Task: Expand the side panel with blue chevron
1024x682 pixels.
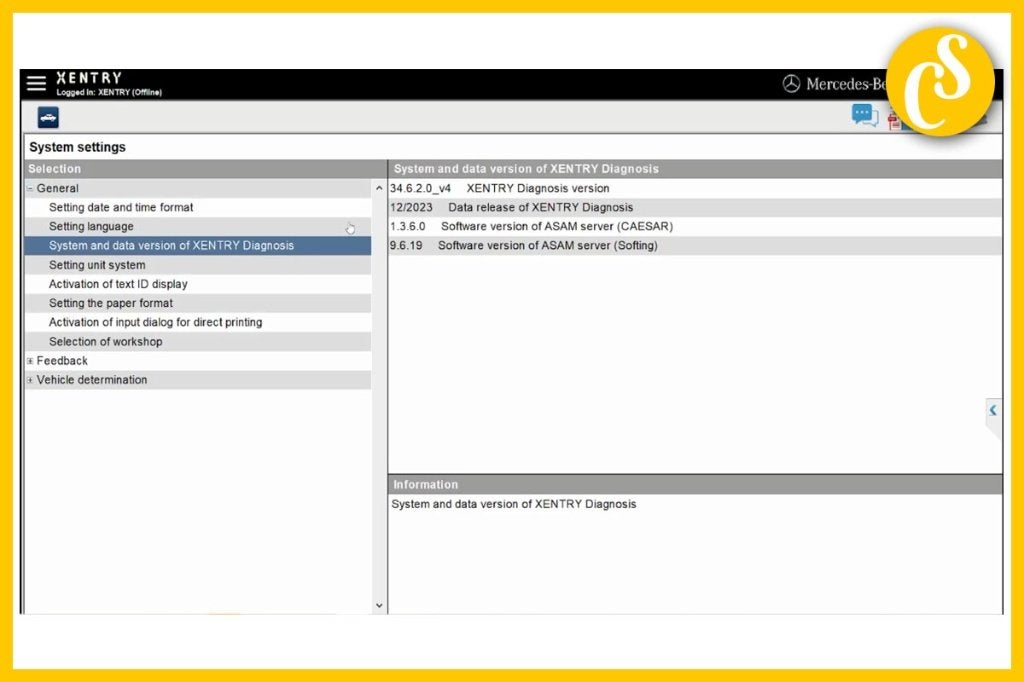Action: tap(993, 411)
